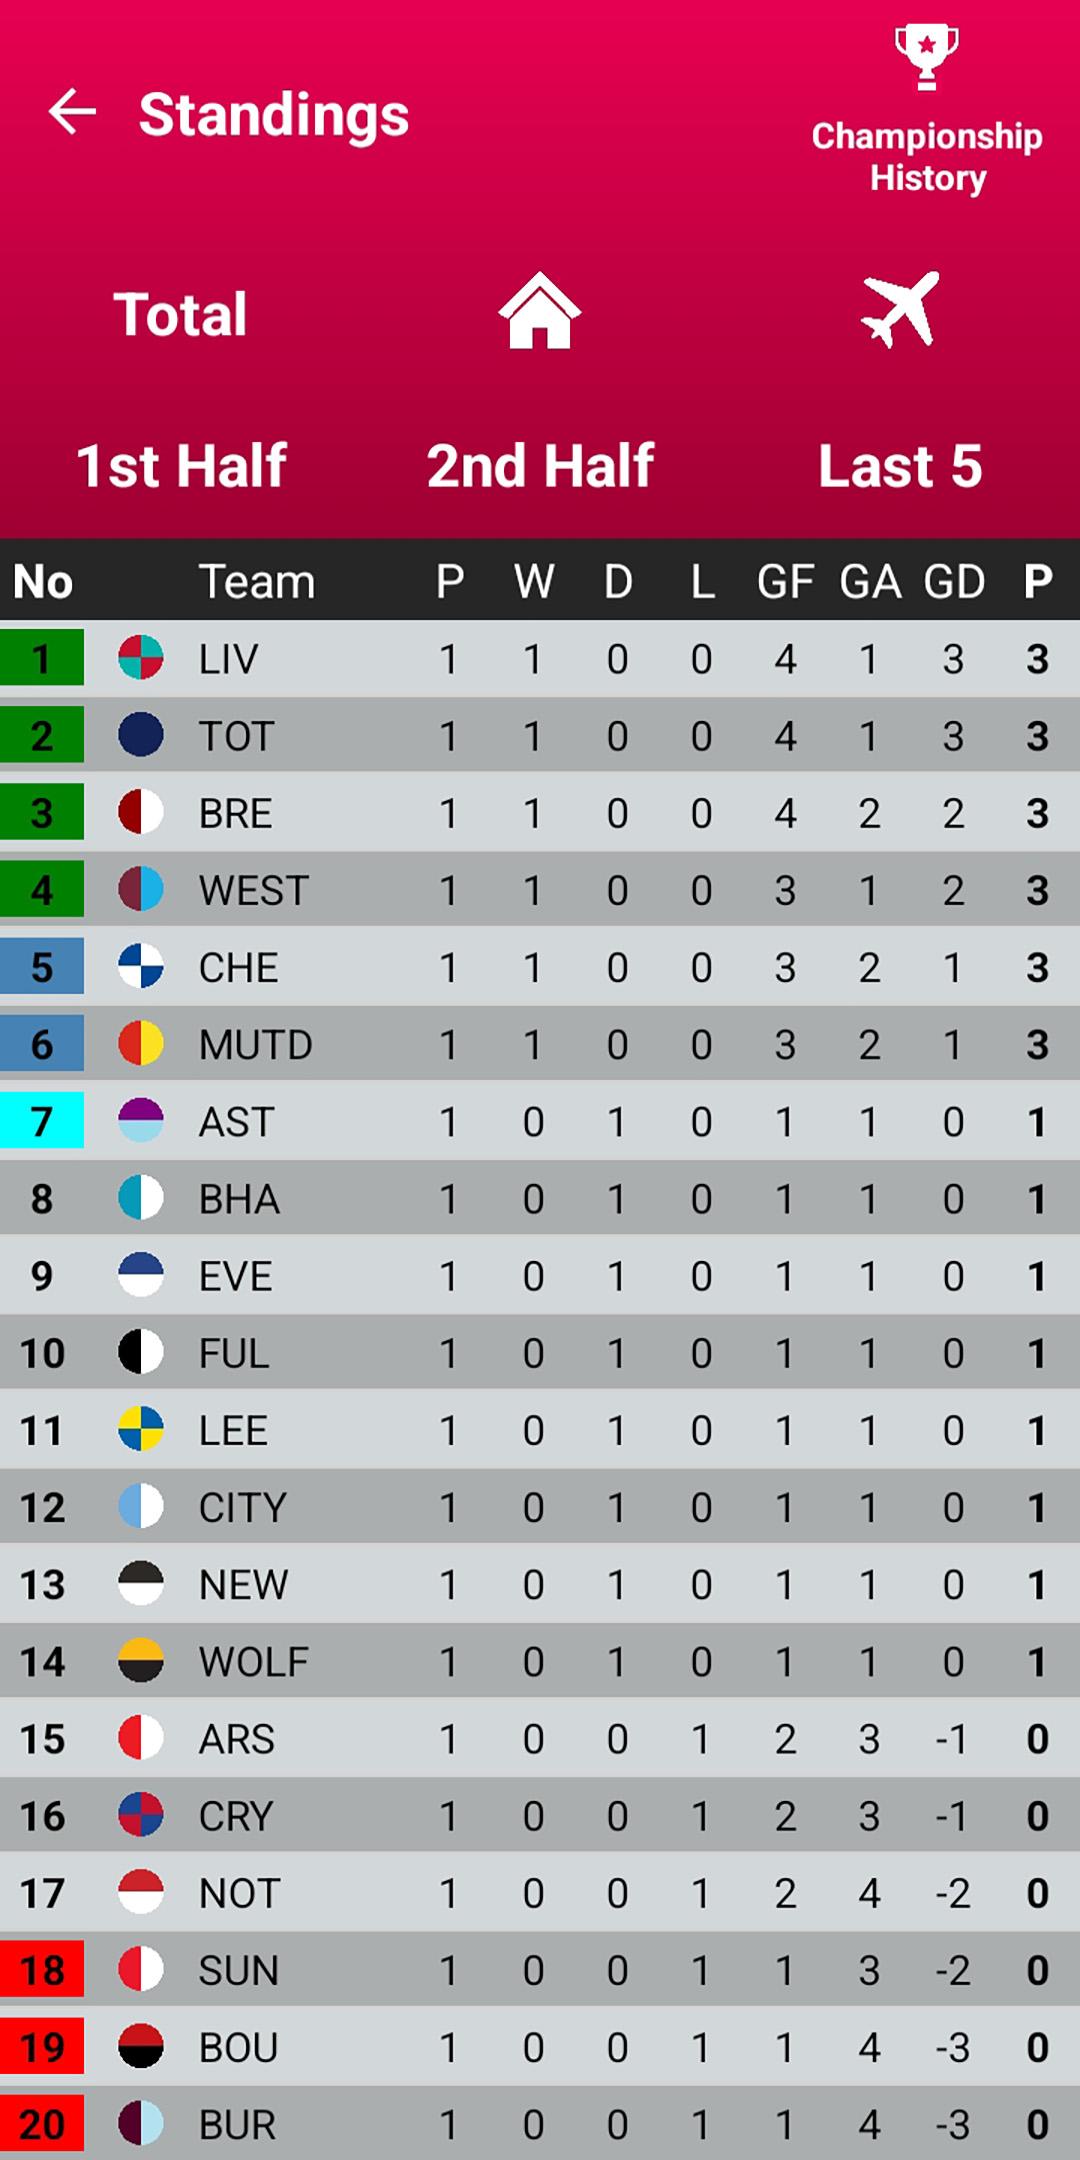The width and height of the screenshot is (1080, 2160).
Task: Tap the CHE team badge icon
Action: pos(141,967)
